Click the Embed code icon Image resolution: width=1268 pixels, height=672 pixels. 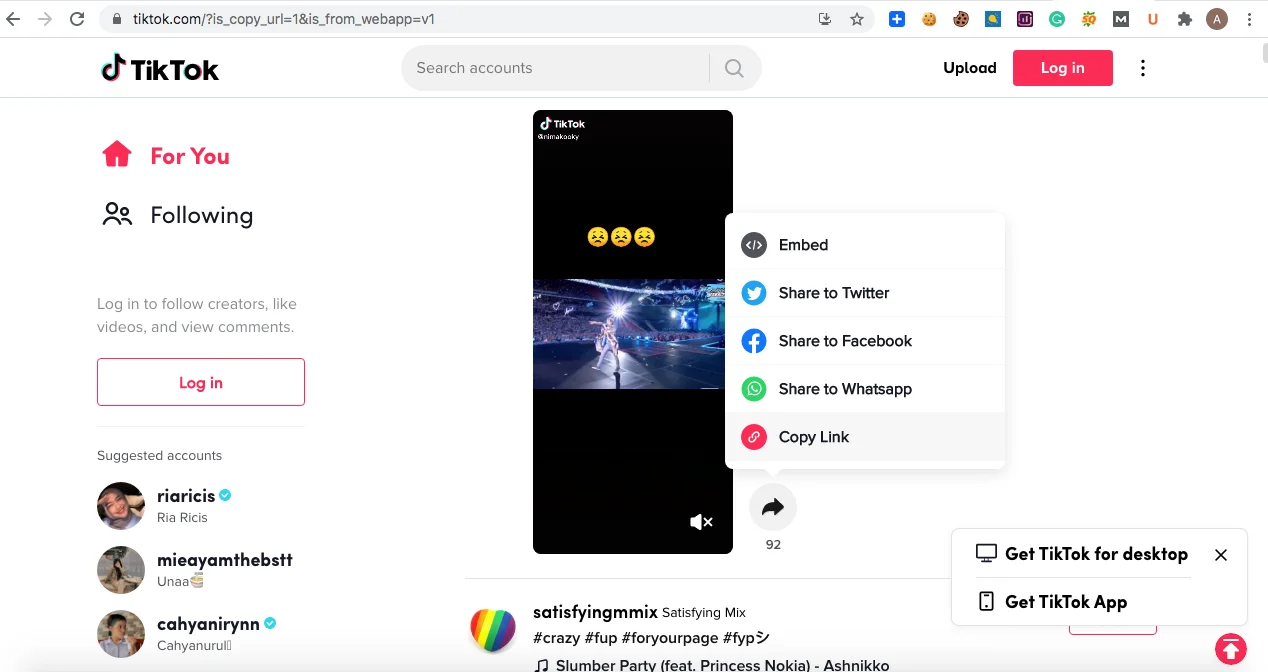click(x=754, y=245)
